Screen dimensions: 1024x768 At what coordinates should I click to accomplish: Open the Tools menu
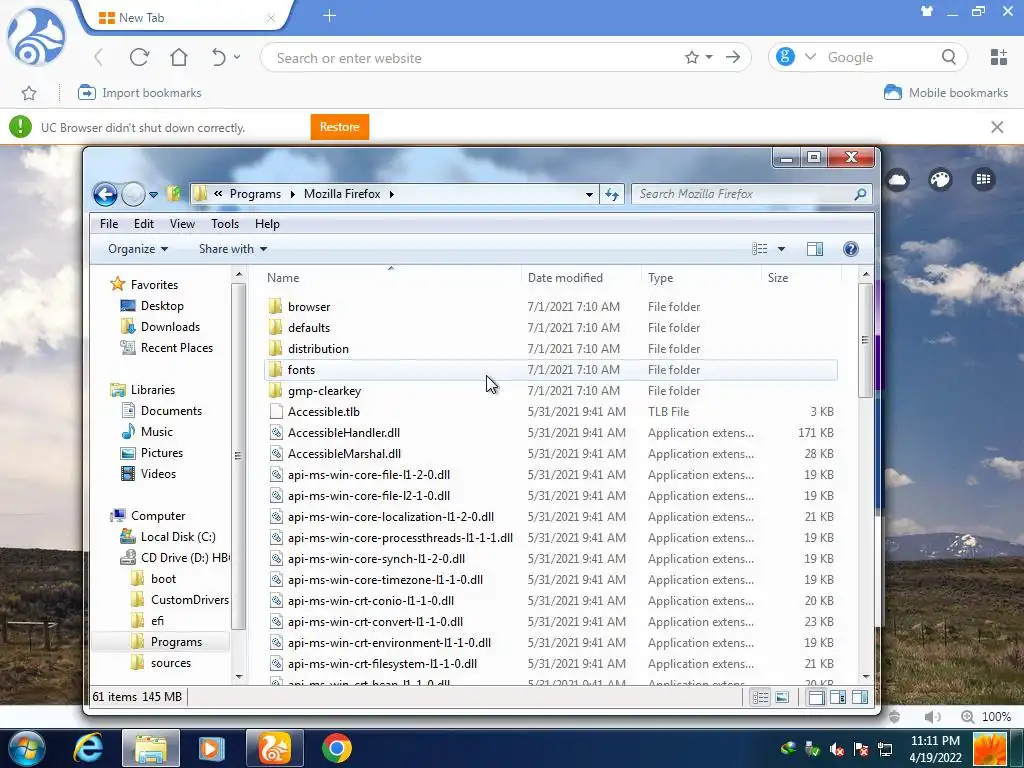click(x=225, y=223)
